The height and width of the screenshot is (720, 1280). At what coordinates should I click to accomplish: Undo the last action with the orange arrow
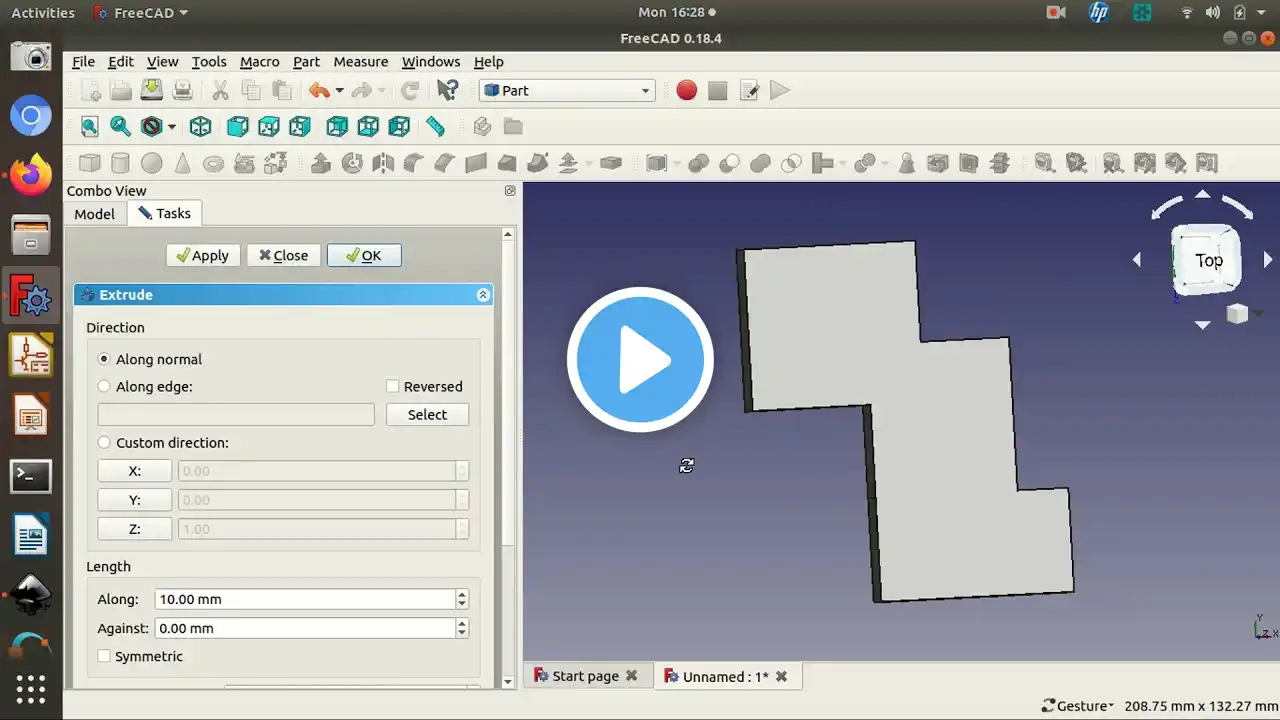pyautogui.click(x=319, y=90)
